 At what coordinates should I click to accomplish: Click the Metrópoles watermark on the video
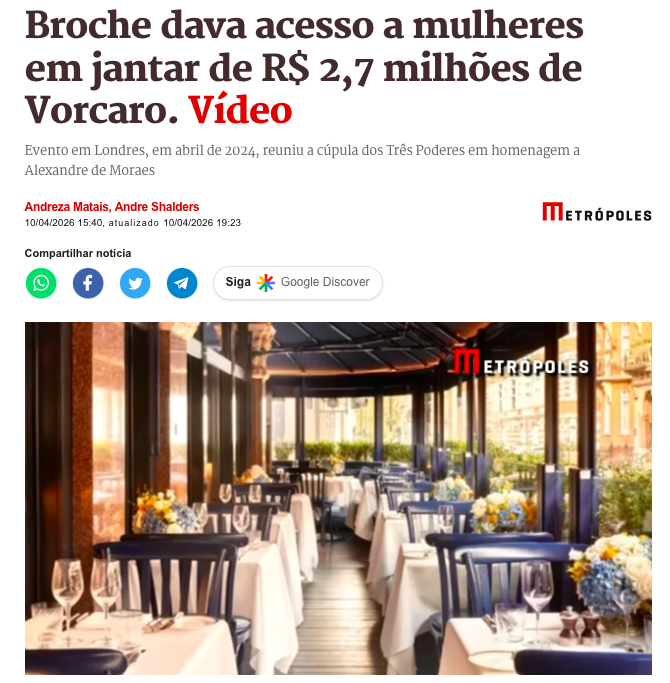[521, 362]
